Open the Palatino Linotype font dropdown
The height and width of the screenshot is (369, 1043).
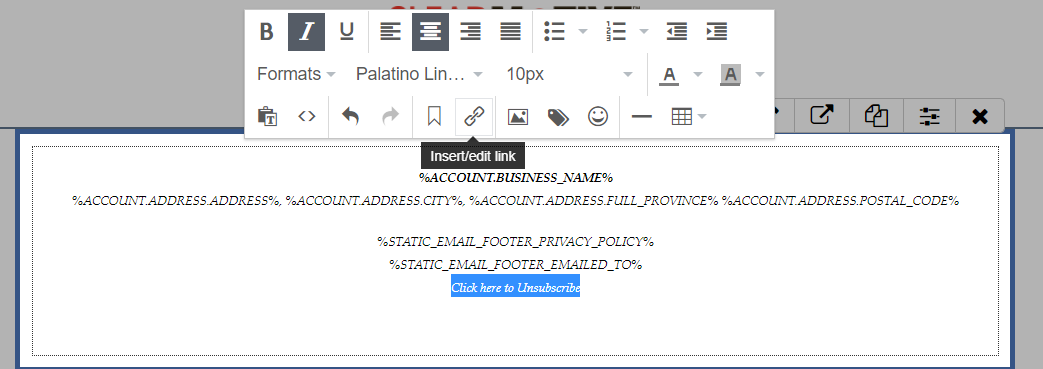419,74
